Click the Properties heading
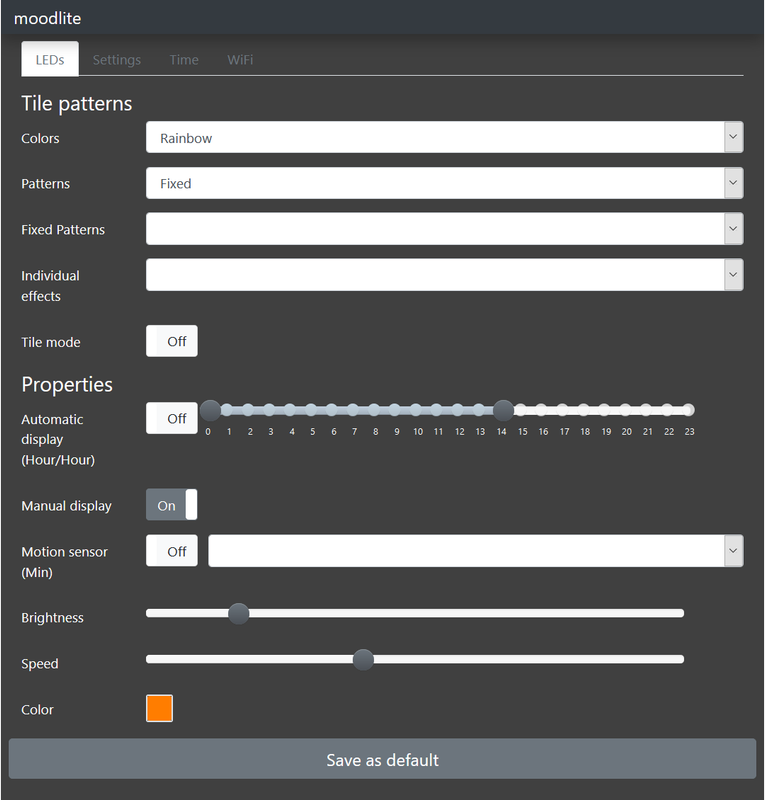This screenshot has height=800, width=765. click(x=67, y=385)
